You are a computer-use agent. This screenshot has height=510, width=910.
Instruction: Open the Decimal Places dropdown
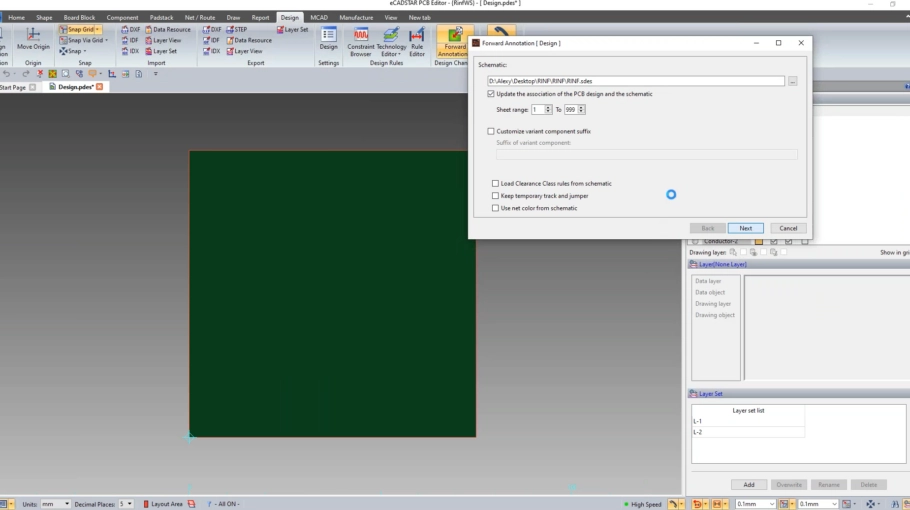(x=125, y=503)
